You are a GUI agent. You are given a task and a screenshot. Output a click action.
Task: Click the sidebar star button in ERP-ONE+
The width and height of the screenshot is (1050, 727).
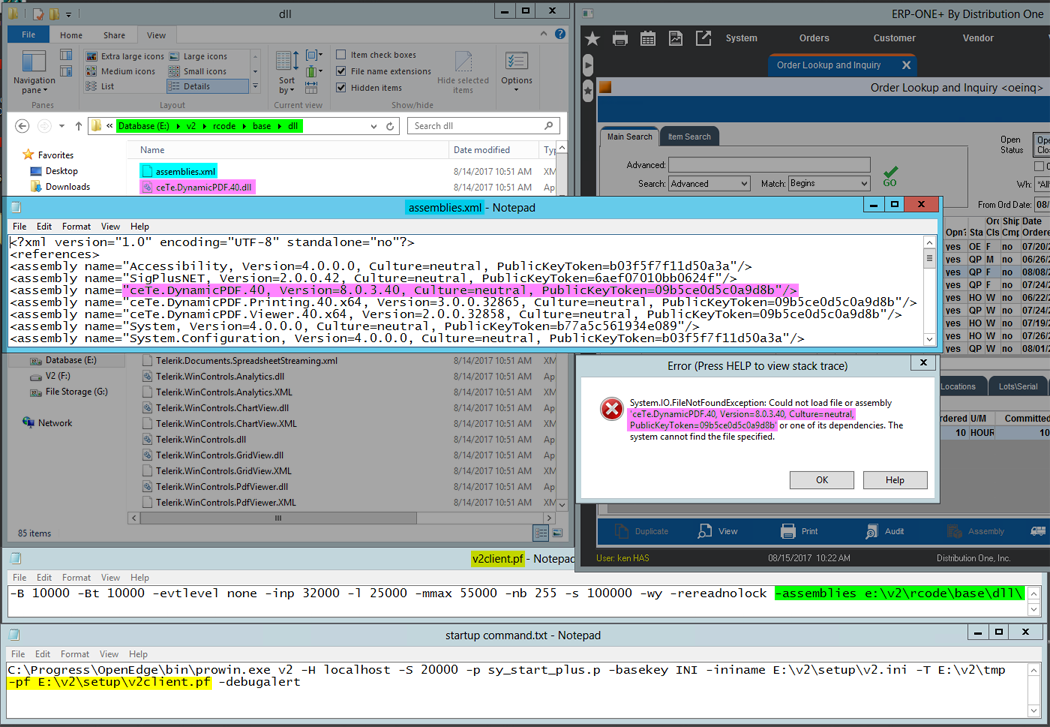[x=587, y=91]
